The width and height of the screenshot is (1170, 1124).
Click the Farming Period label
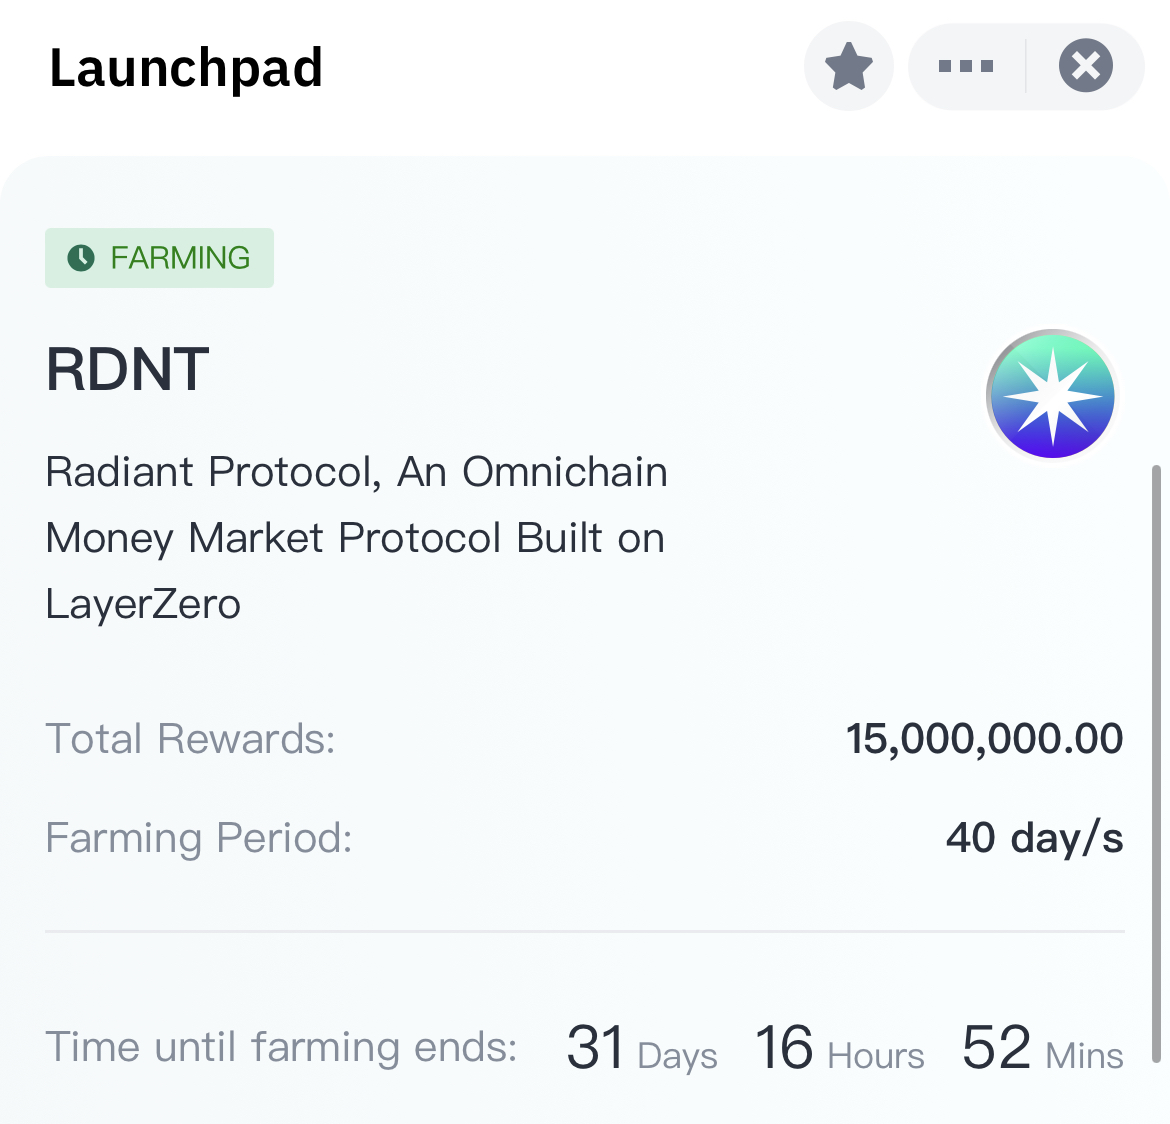tap(199, 838)
